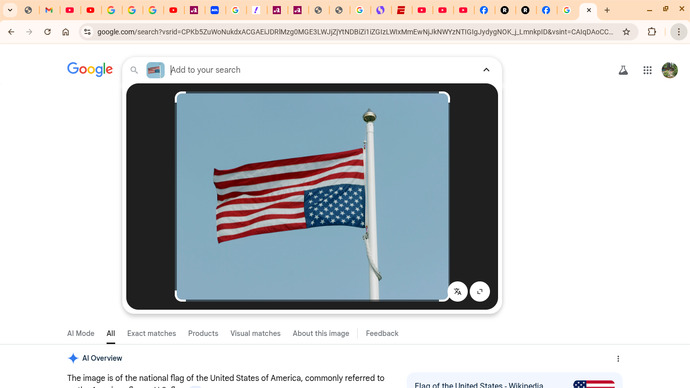Go back to previous page
This screenshot has width=690, height=388.
[x=11, y=32]
